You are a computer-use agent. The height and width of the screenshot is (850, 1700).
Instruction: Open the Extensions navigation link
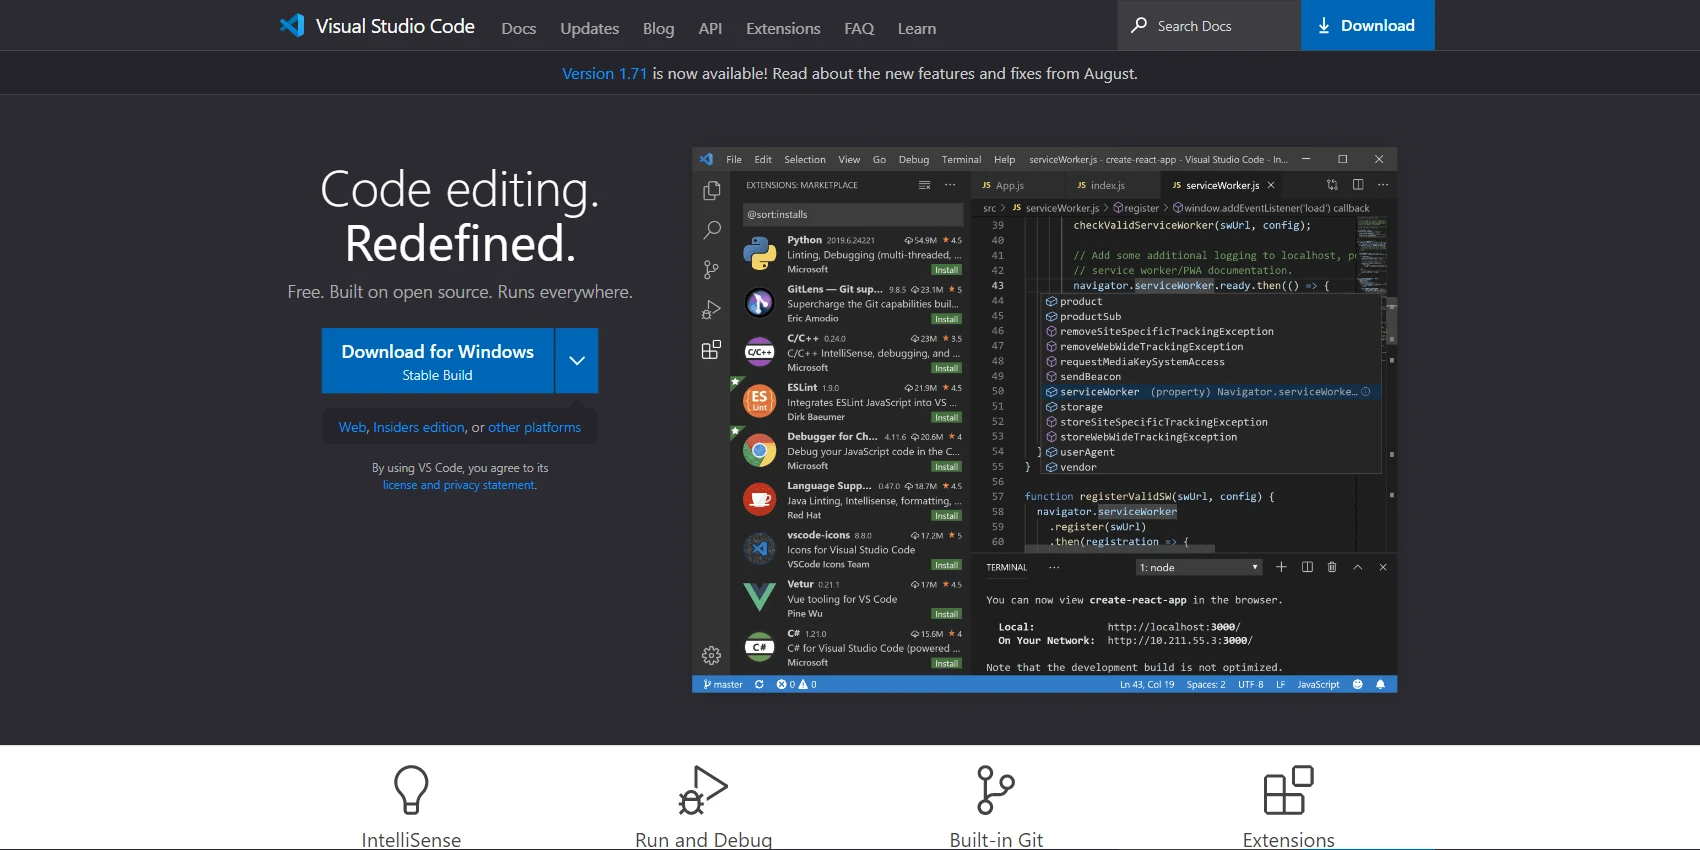tap(783, 28)
